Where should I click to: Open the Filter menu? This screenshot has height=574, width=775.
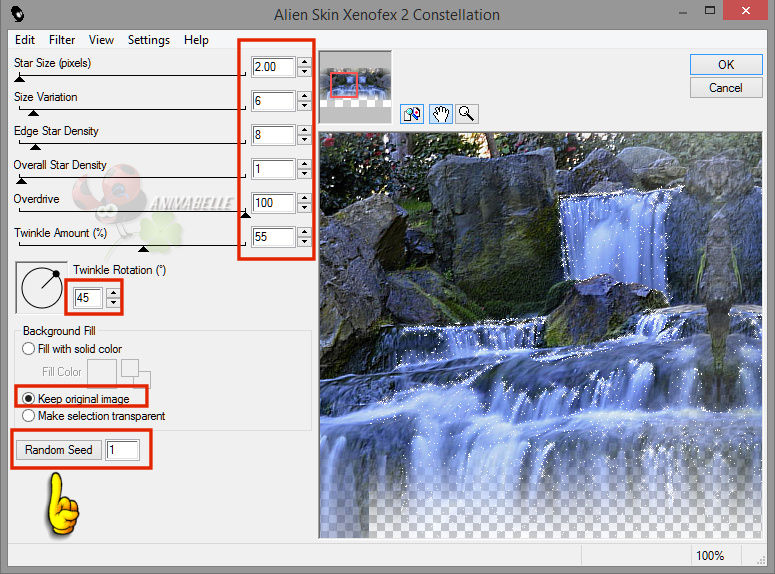pos(62,40)
